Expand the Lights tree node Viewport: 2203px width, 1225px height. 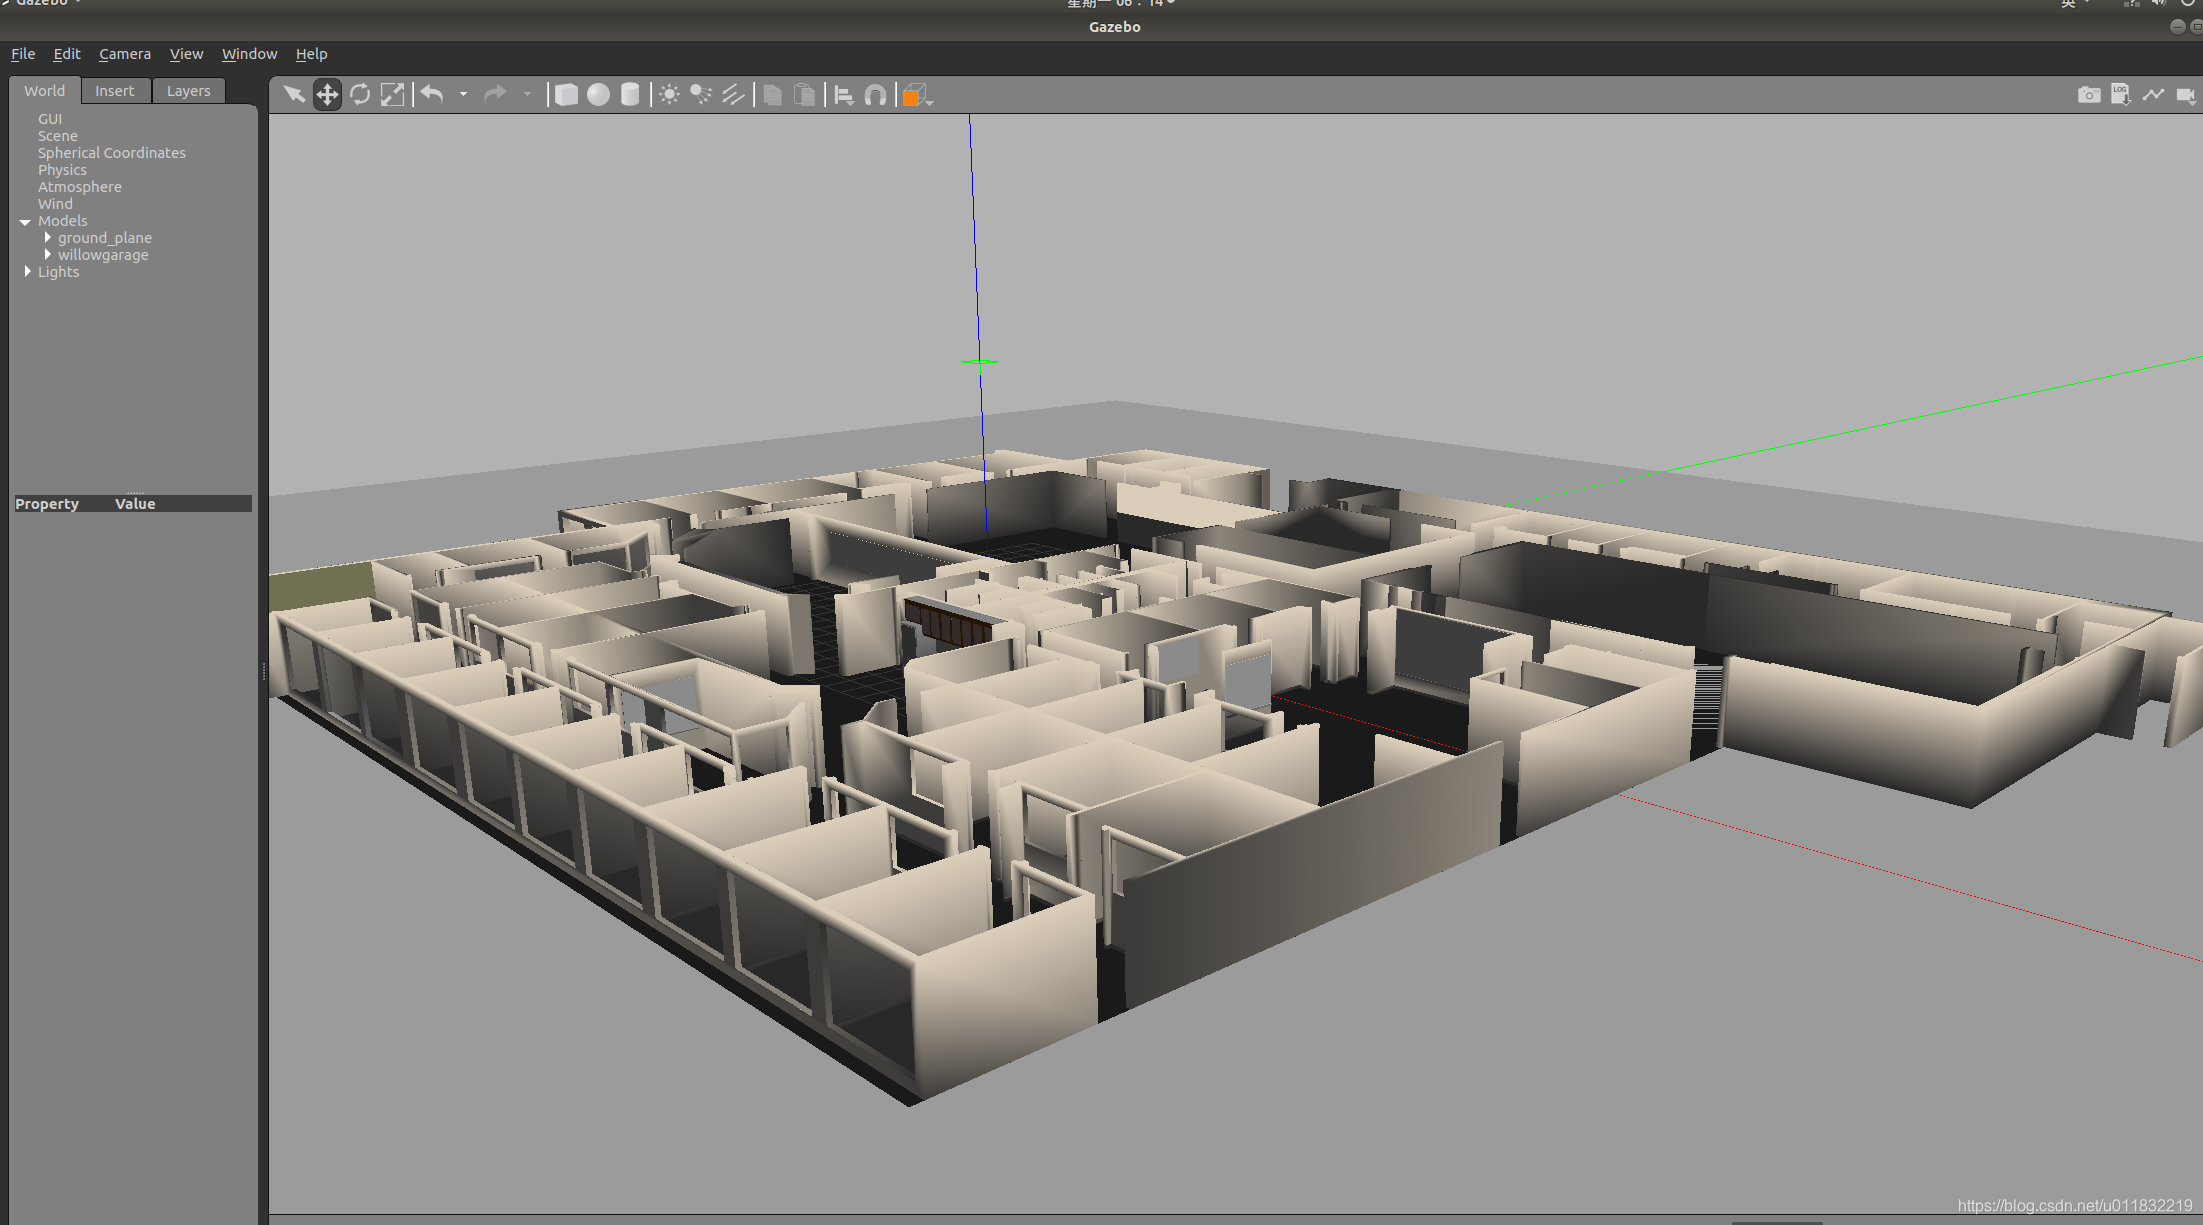tap(27, 272)
